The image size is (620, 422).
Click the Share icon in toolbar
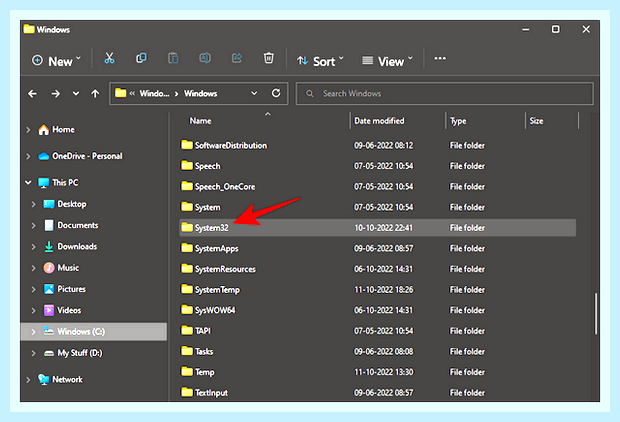coord(236,59)
